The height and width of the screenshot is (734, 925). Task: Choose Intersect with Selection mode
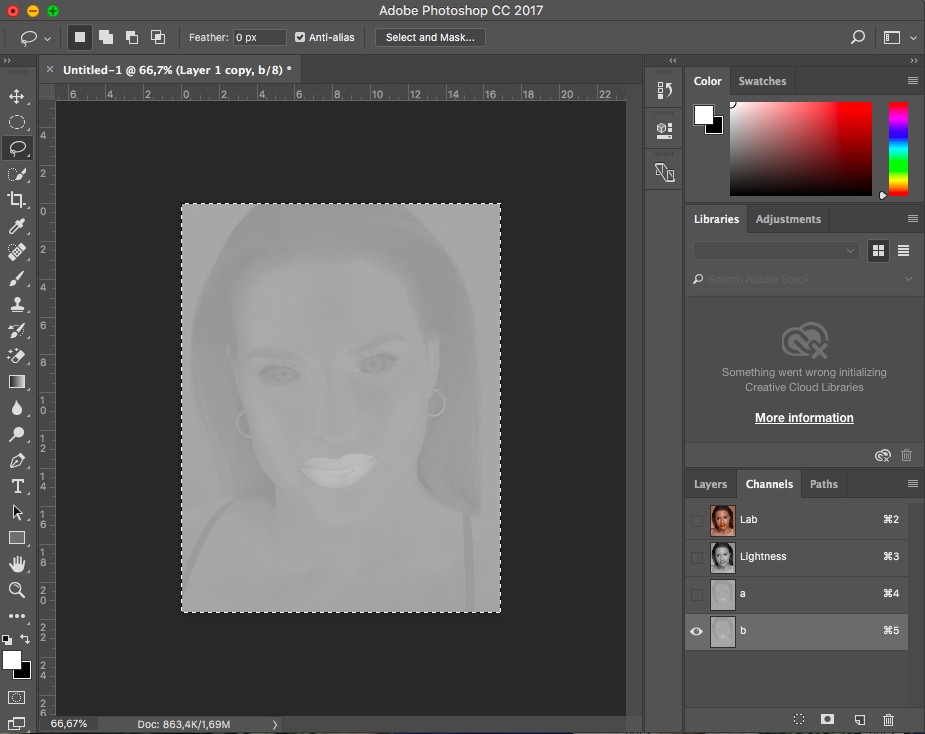[x=158, y=37]
